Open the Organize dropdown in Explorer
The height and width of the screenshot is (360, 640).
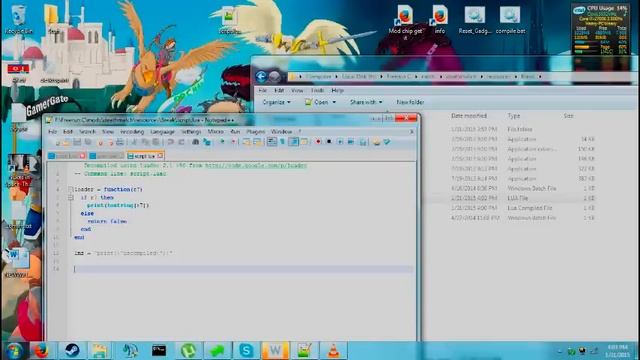276,102
